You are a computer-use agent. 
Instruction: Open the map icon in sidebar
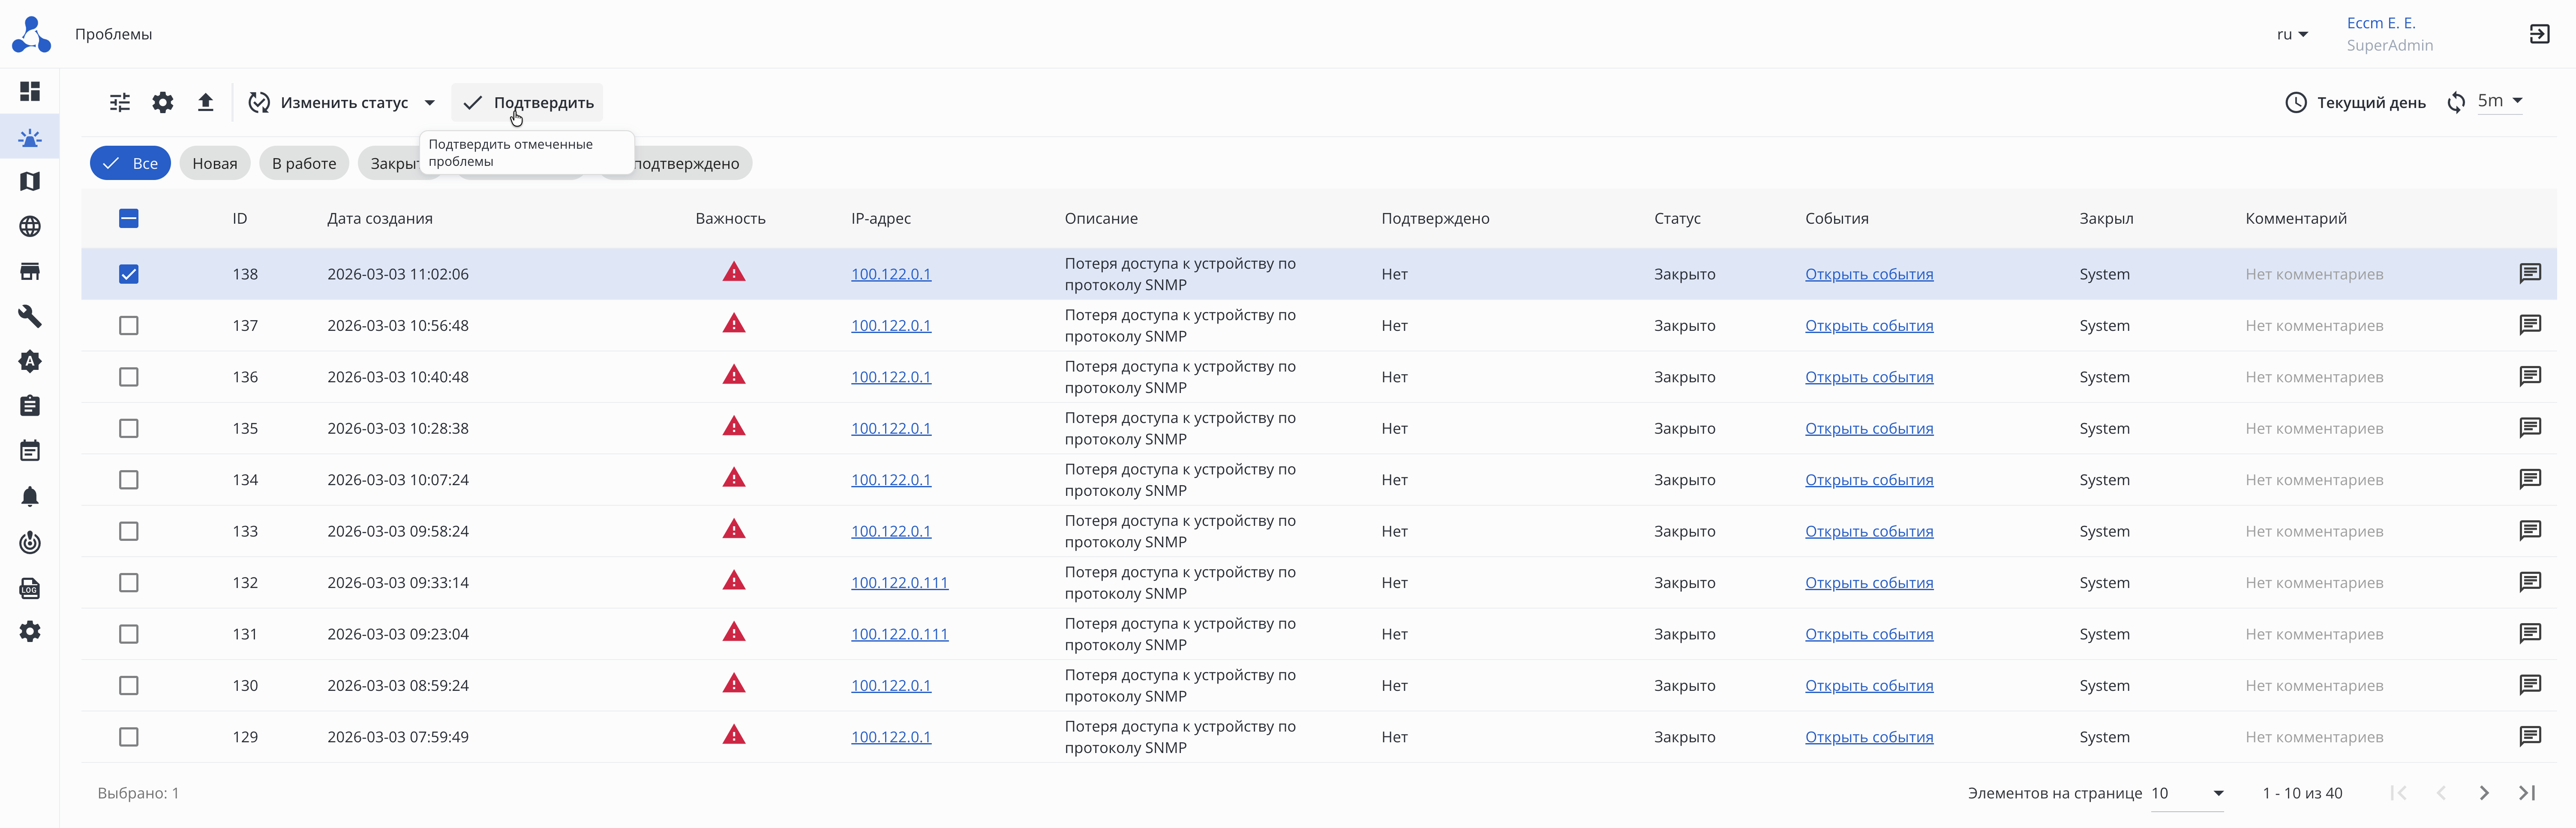(30, 181)
